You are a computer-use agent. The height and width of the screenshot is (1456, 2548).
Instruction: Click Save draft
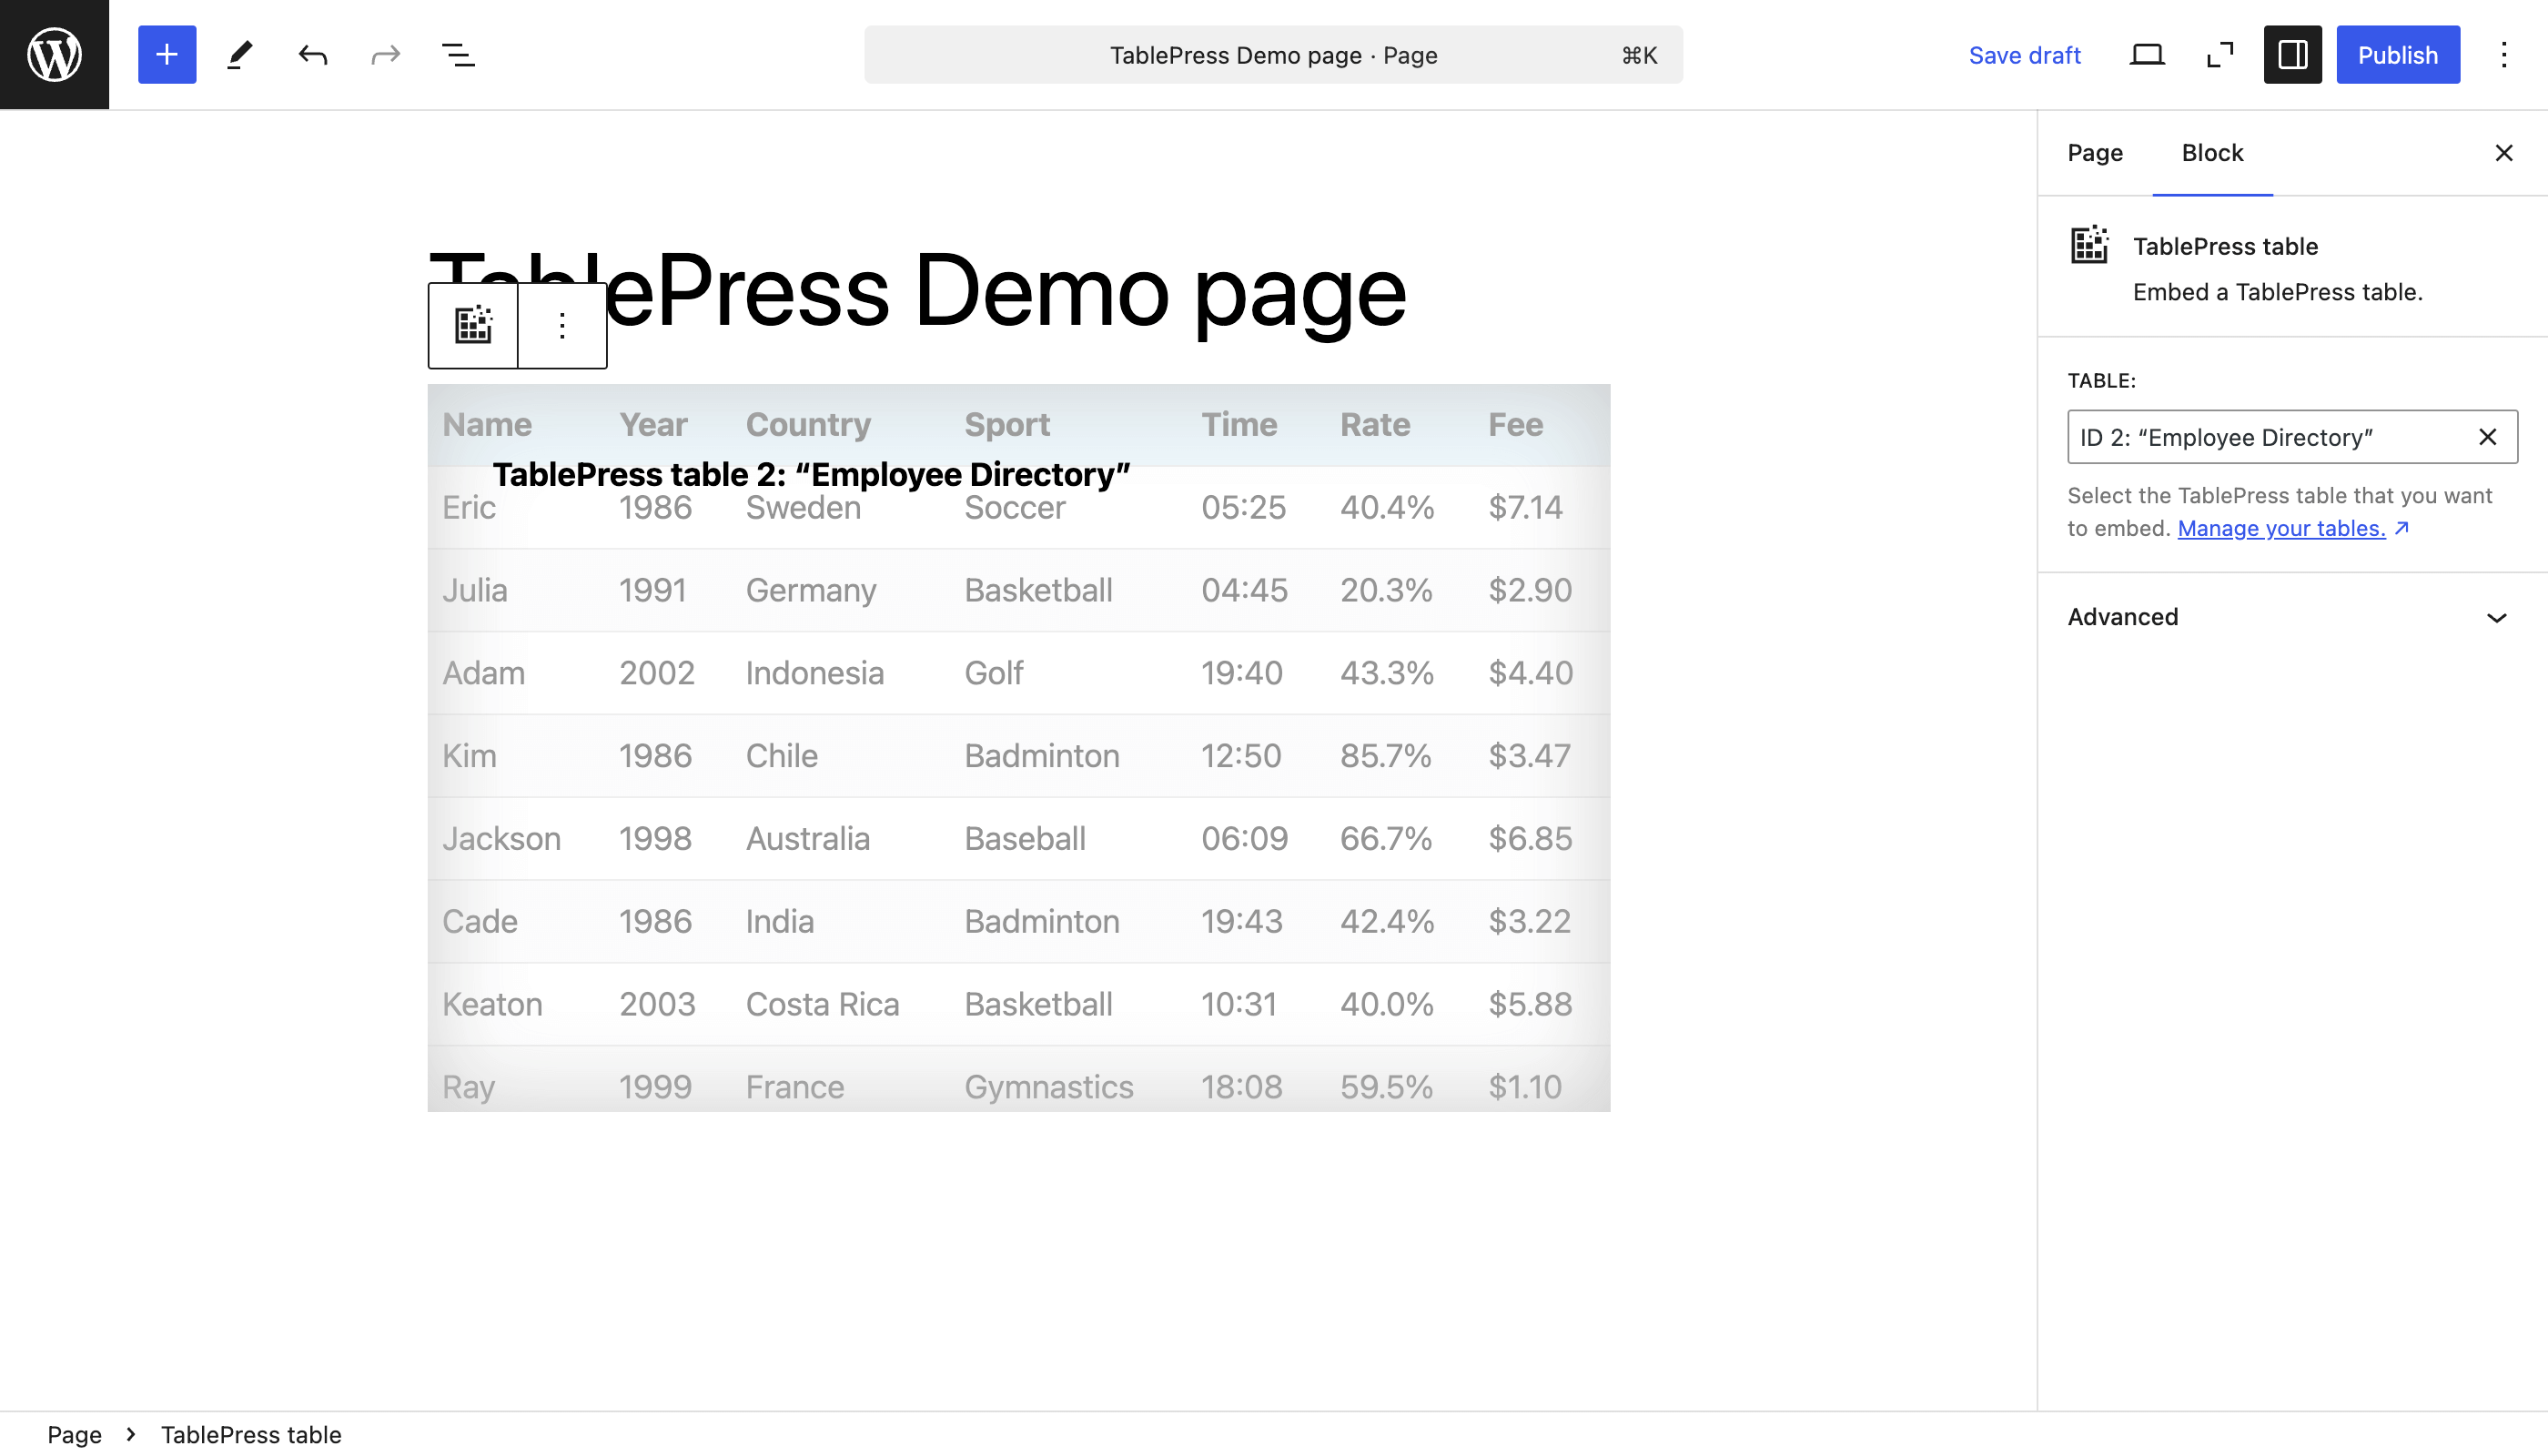tap(2025, 54)
